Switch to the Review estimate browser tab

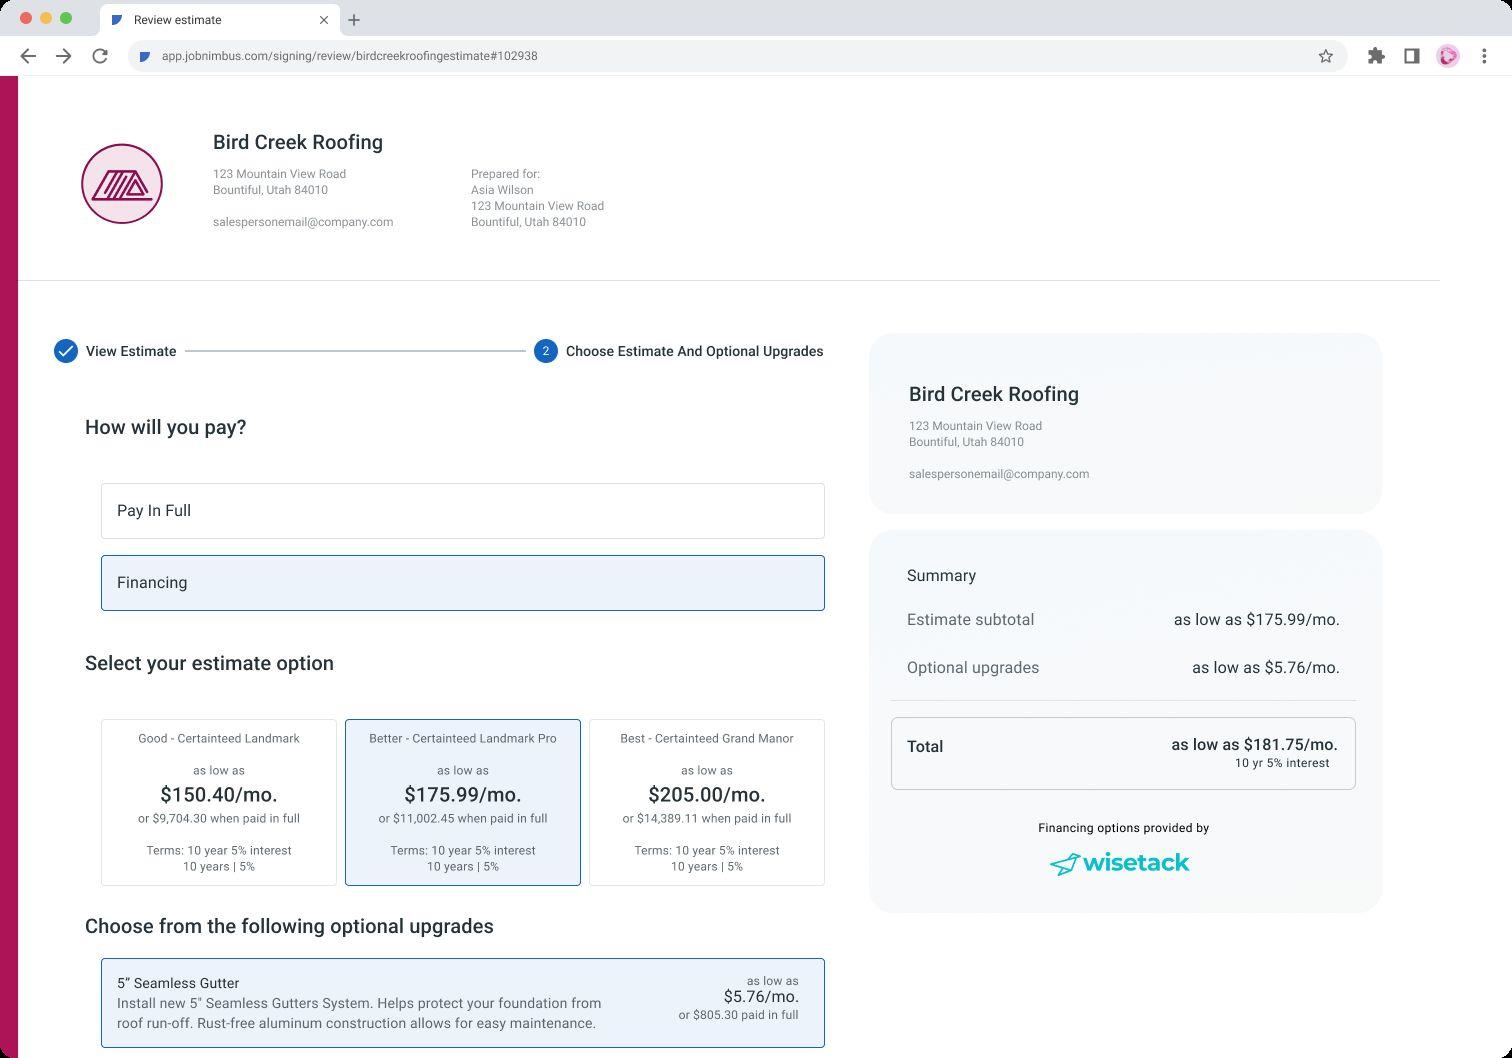click(220, 20)
